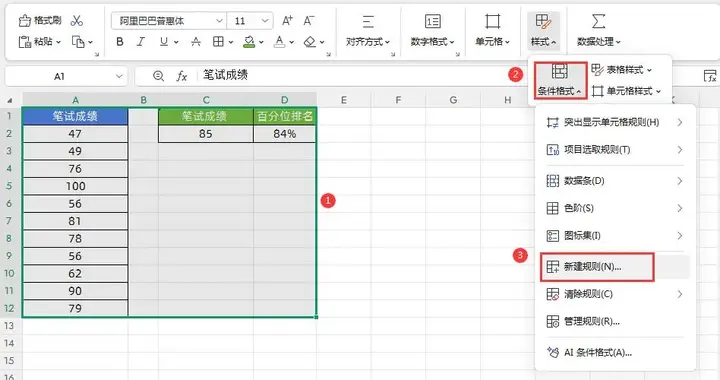Click the green 笔试成绩 header in column C
This screenshot has width=720, height=380.
(x=206, y=116)
